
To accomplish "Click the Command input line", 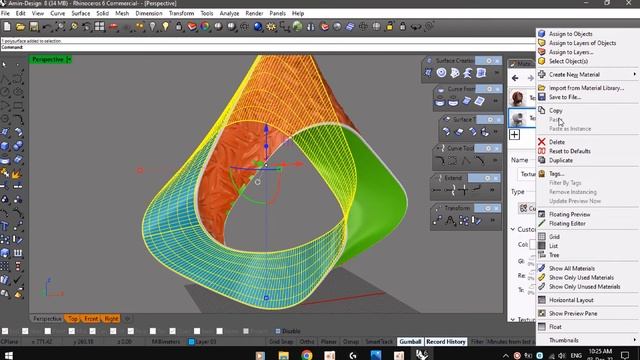I will point(267,47).
